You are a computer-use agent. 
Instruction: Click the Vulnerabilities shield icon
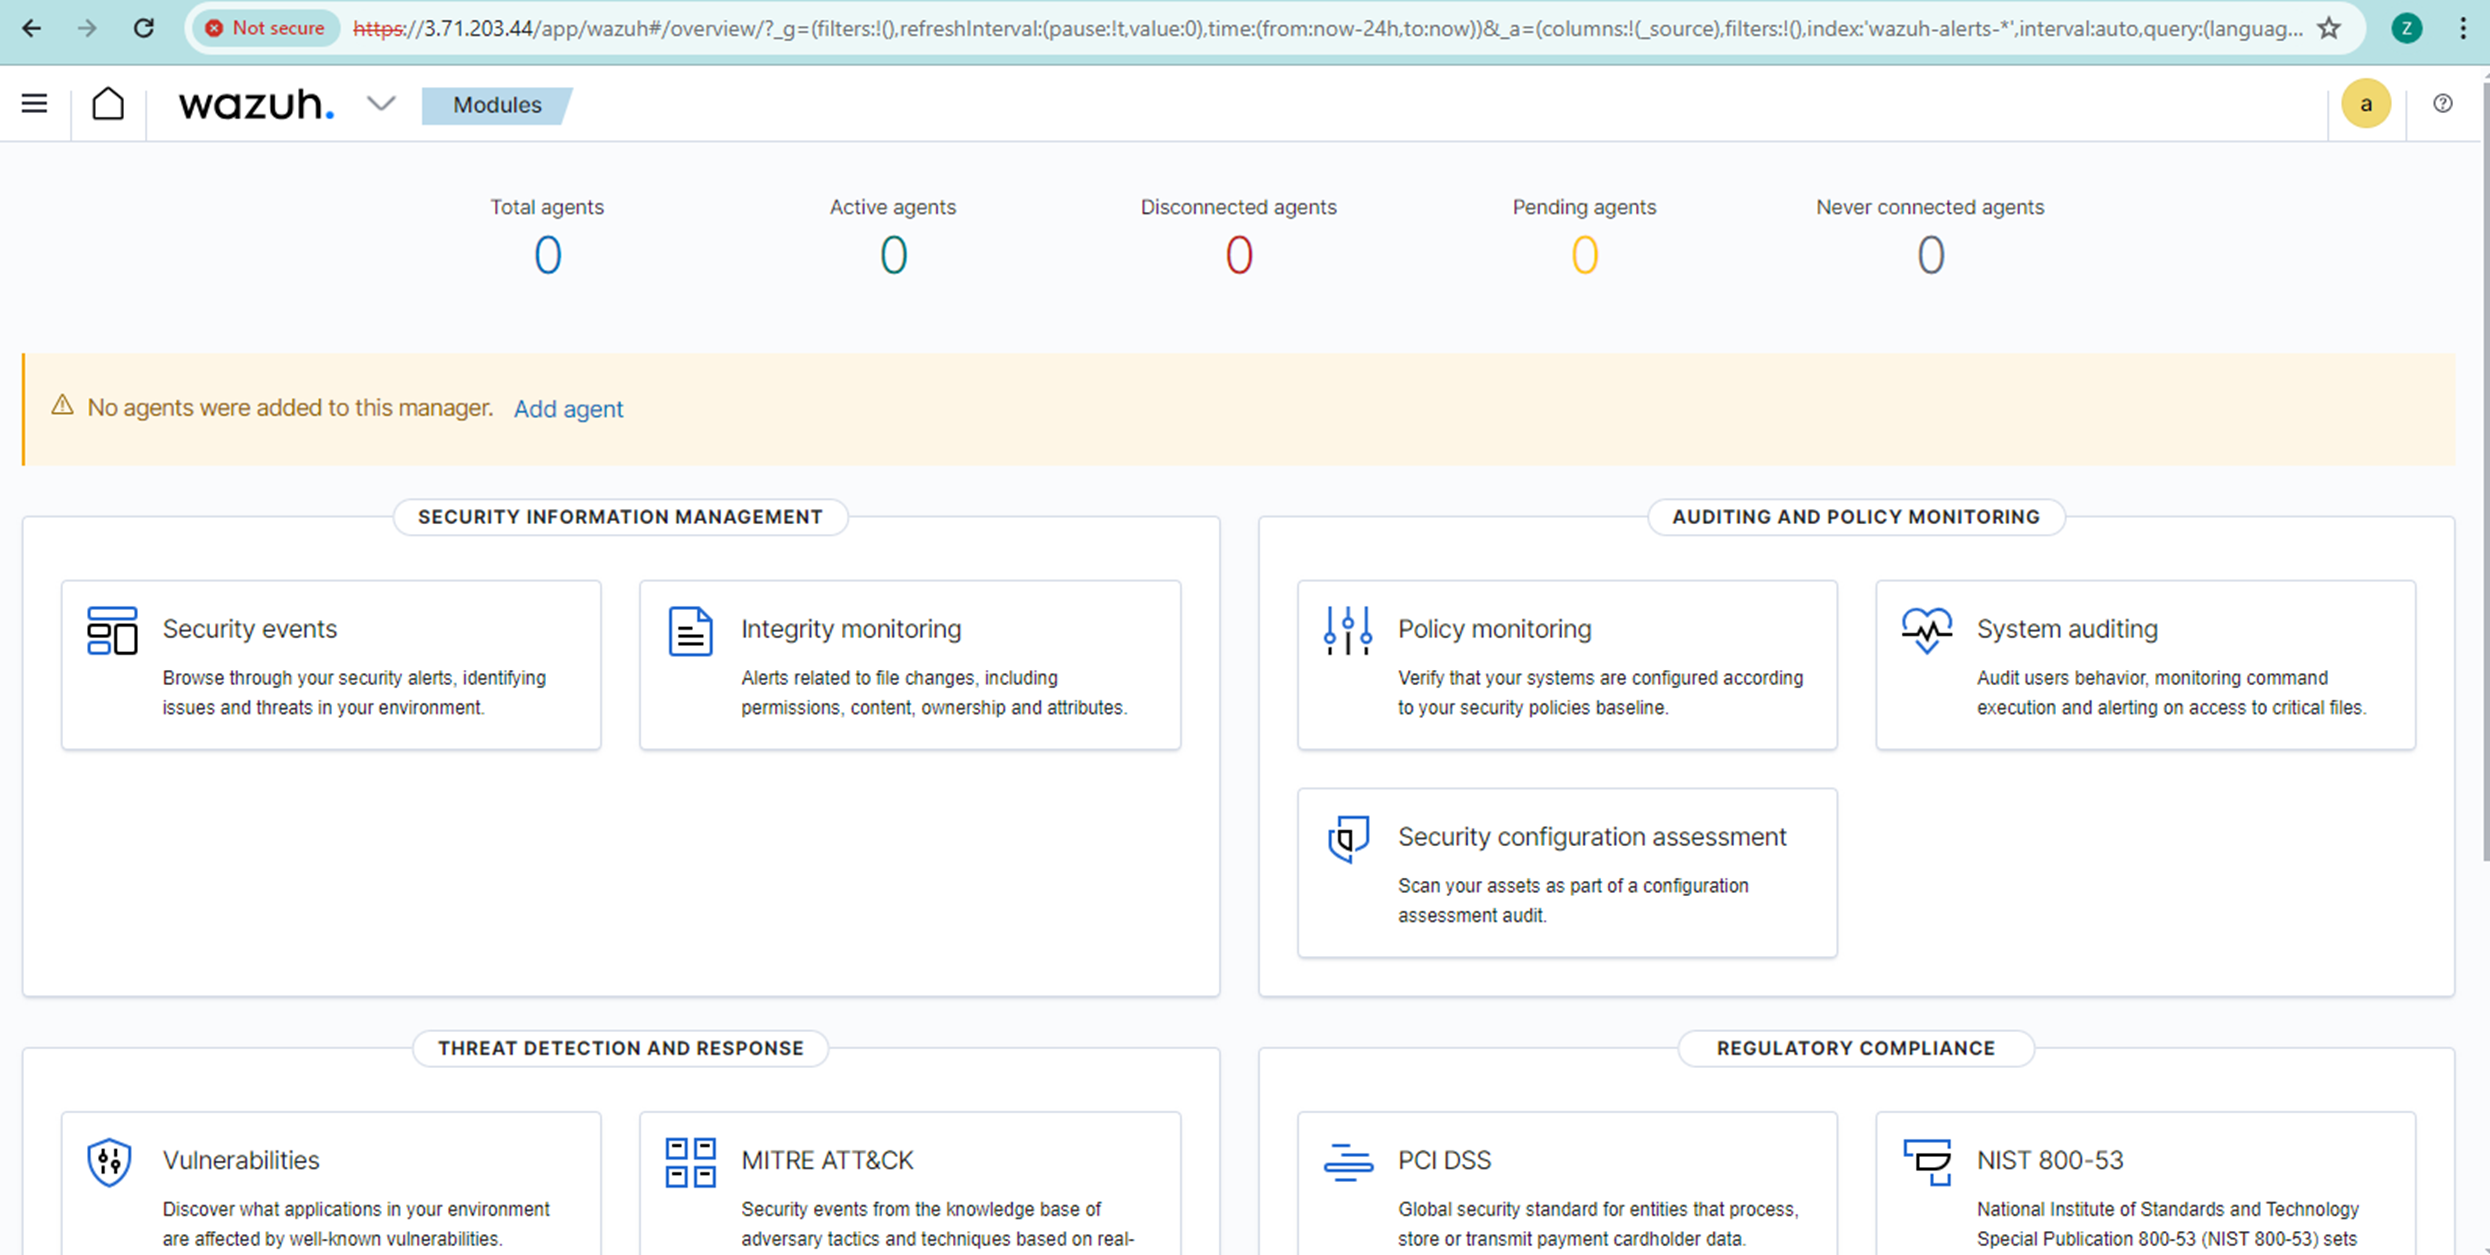tap(109, 1162)
